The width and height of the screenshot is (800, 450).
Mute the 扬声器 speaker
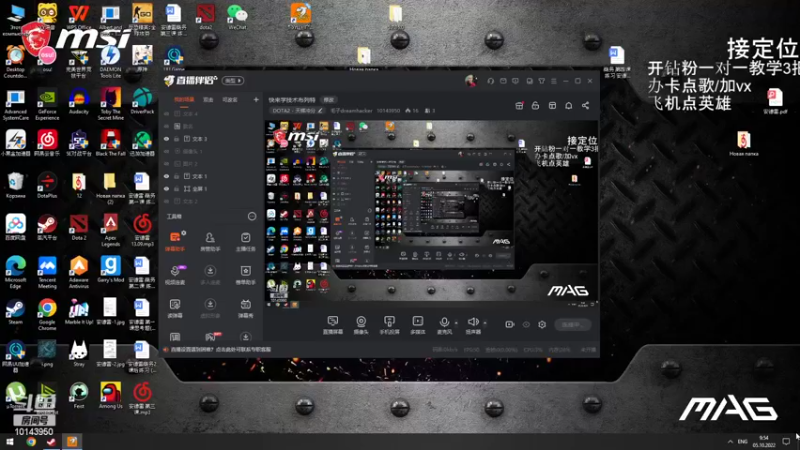472,324
